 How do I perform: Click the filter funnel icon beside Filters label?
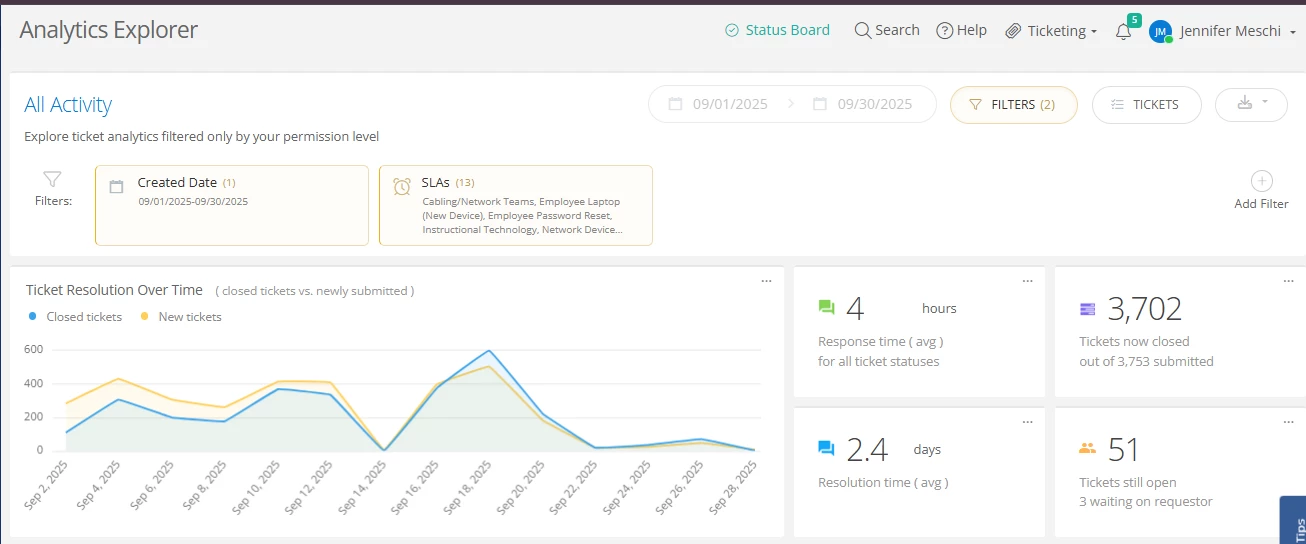52,179
